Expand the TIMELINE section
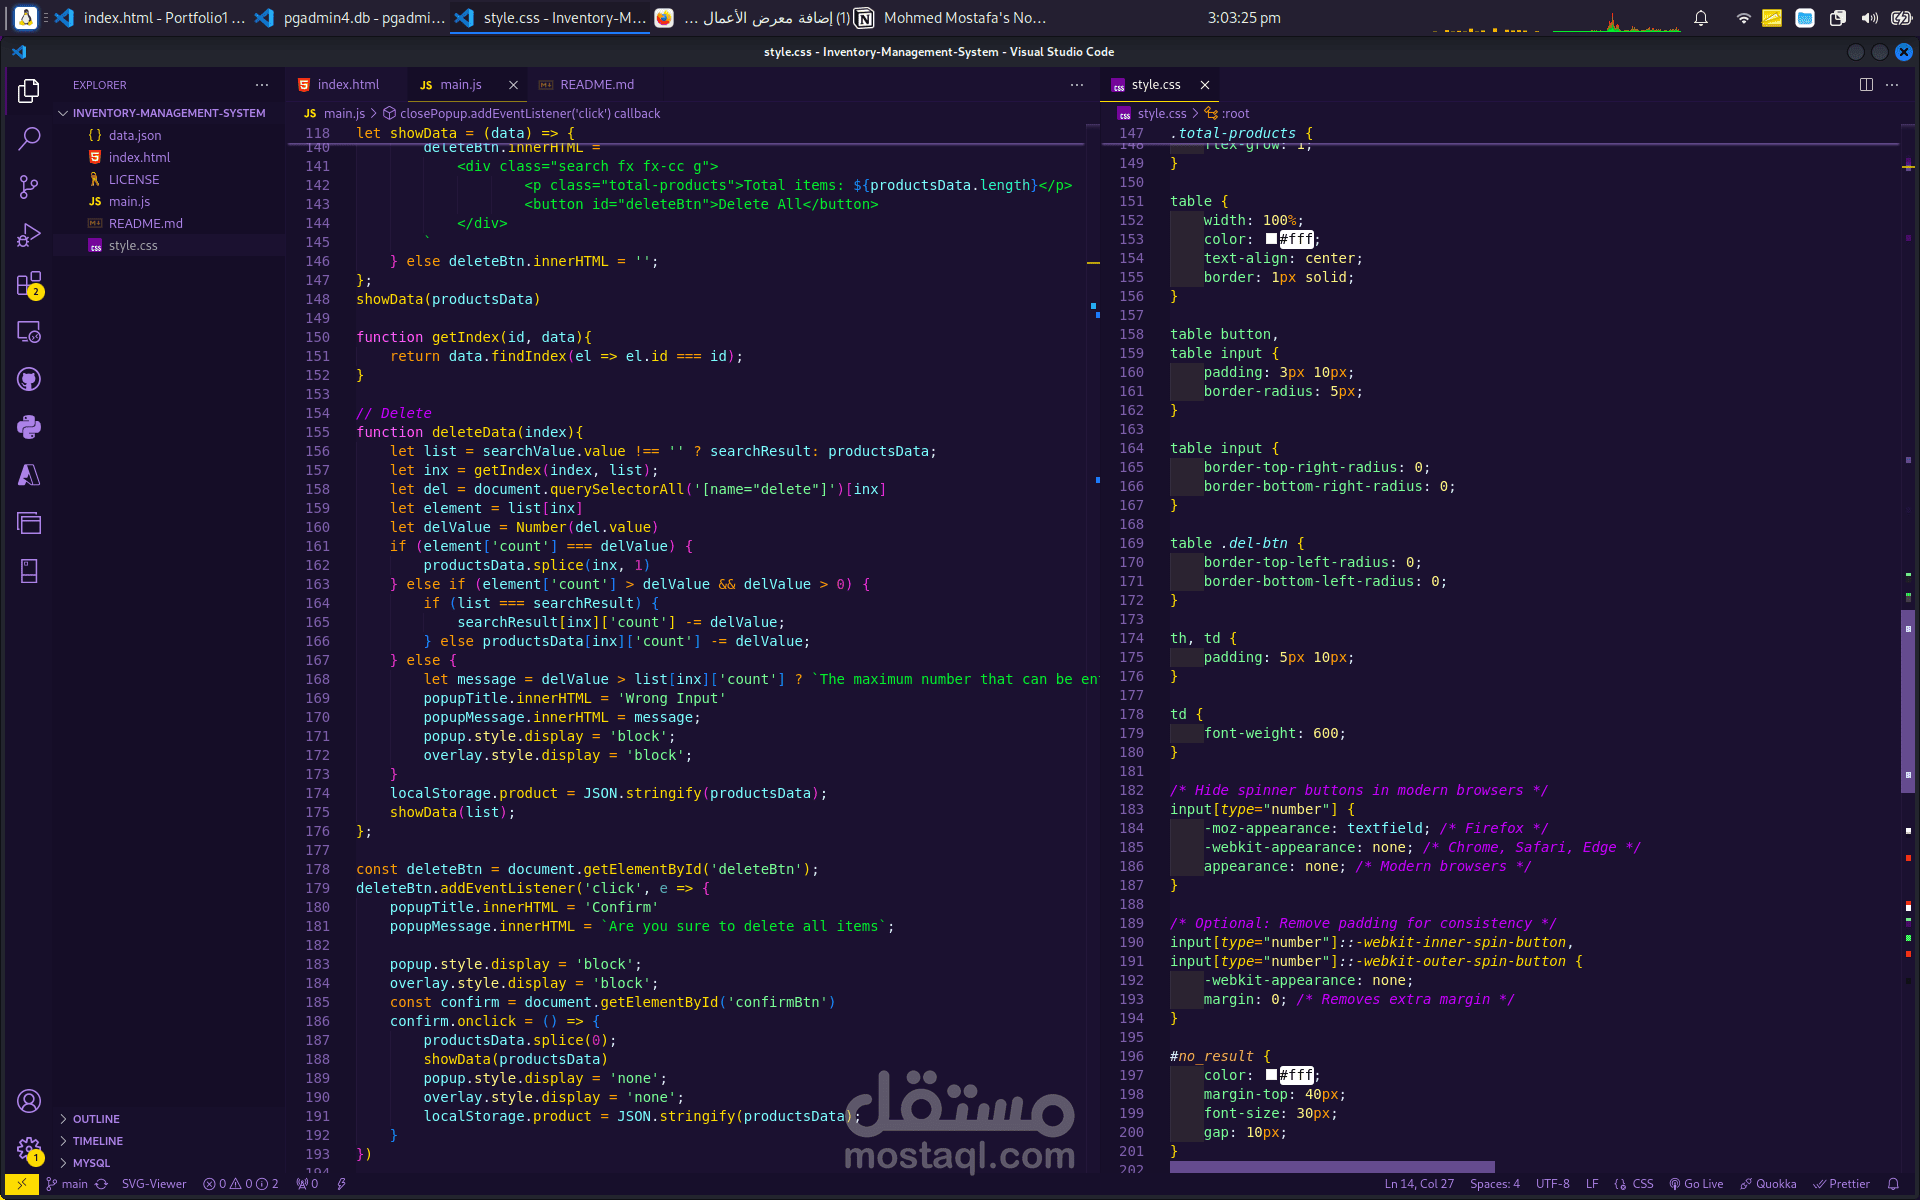 (x=97, y=1141)
